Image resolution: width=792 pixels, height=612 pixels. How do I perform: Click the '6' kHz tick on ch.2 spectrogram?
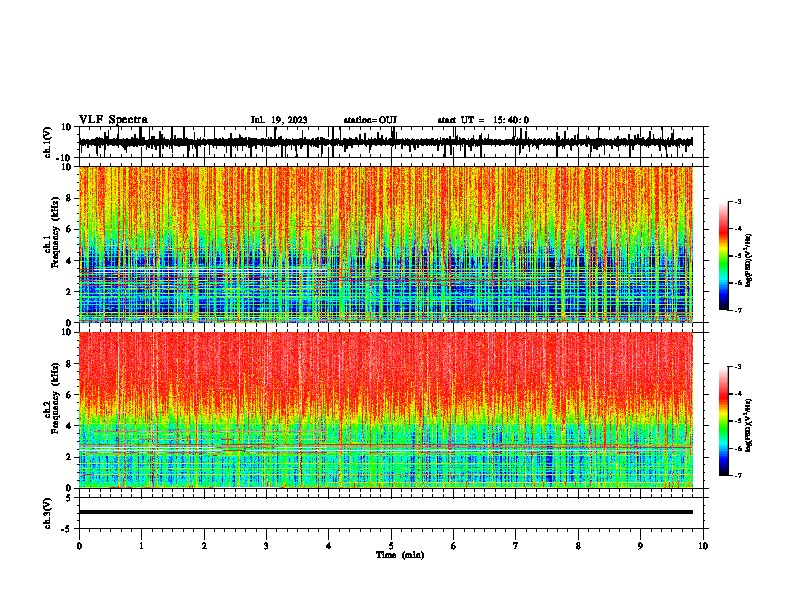[x=70, y=395]
